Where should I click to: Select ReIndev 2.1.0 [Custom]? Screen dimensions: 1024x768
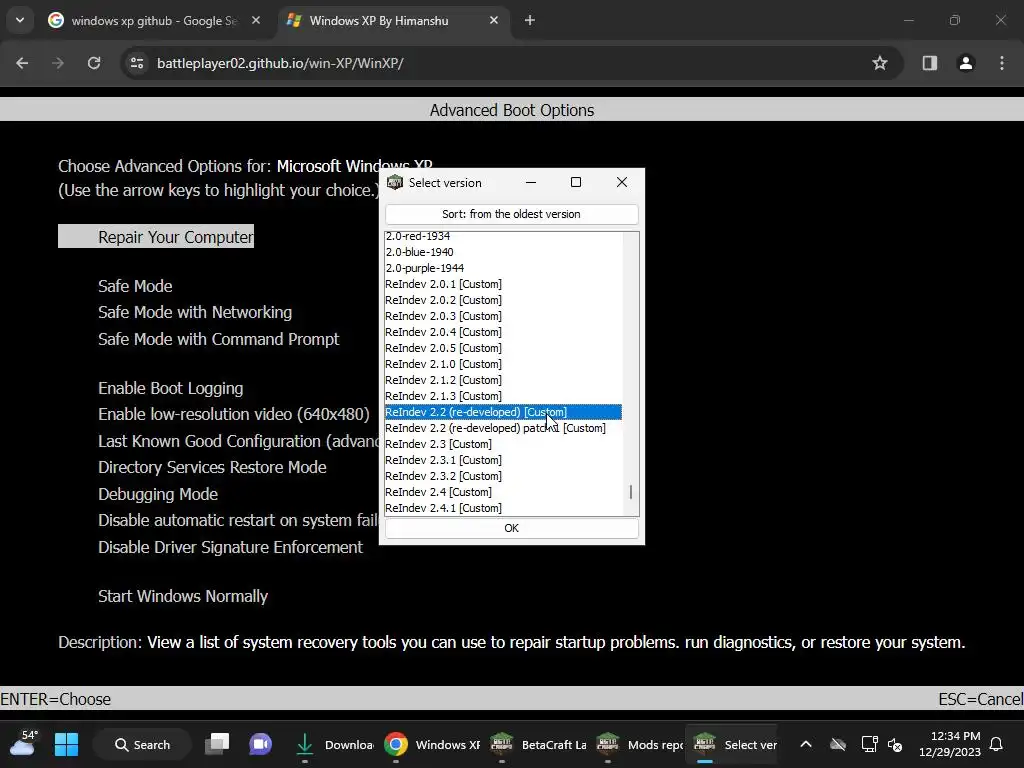pyautogui.click(x=503, y=364)
